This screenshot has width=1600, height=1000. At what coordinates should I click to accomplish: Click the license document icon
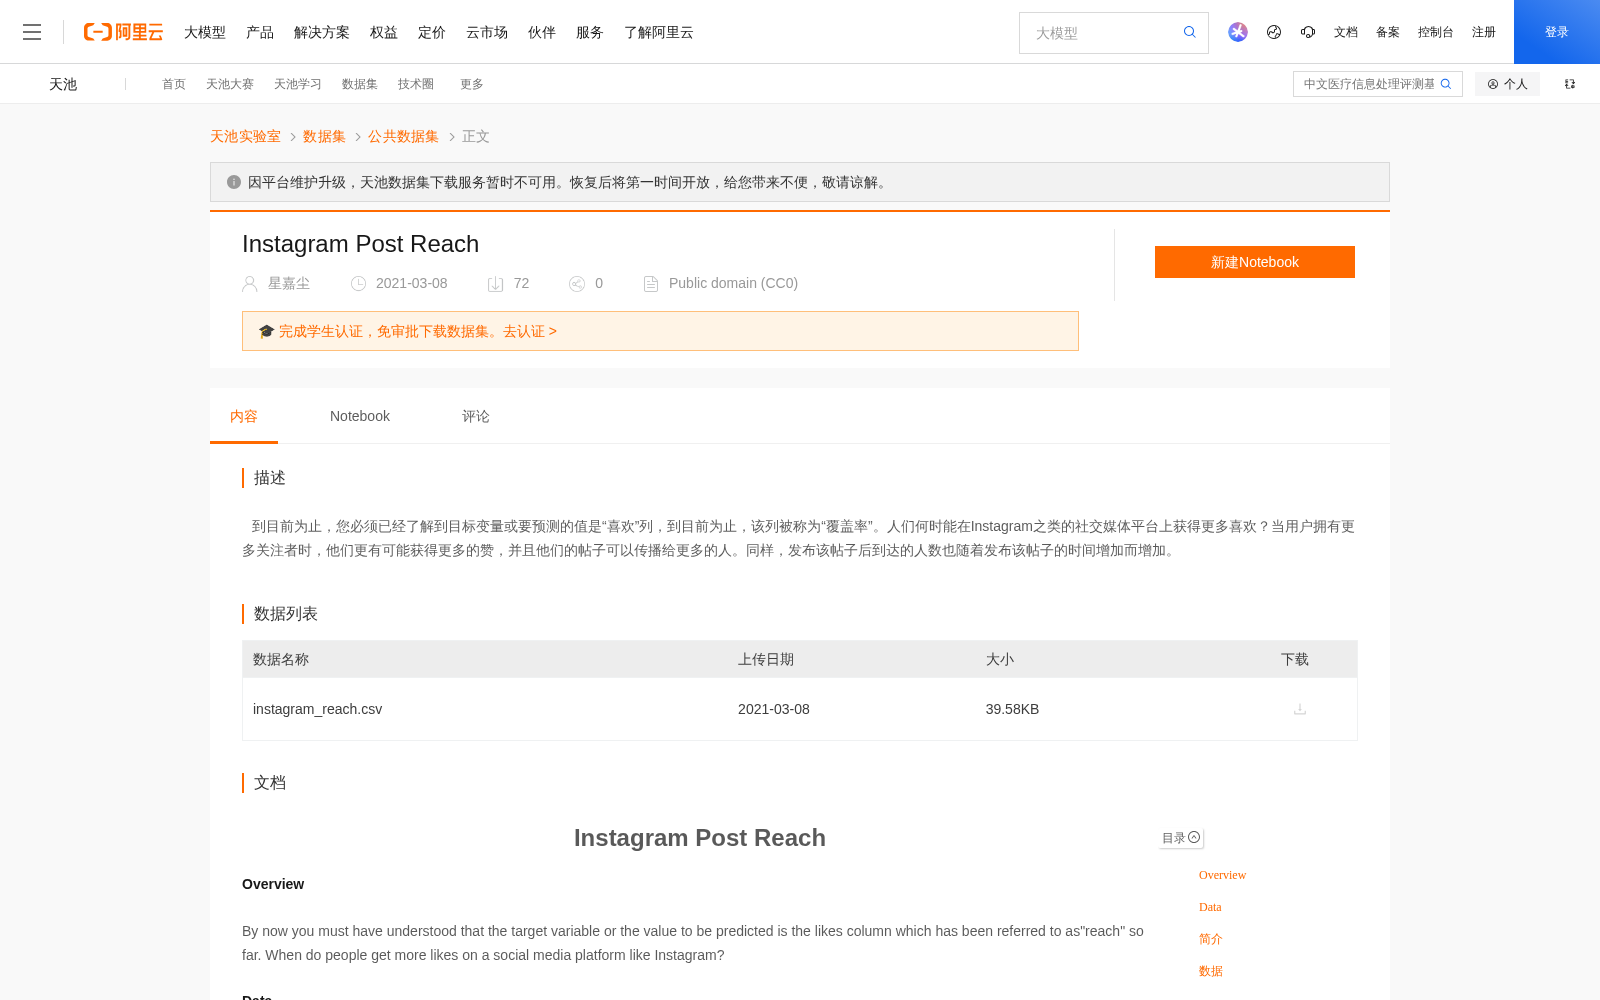651,284
